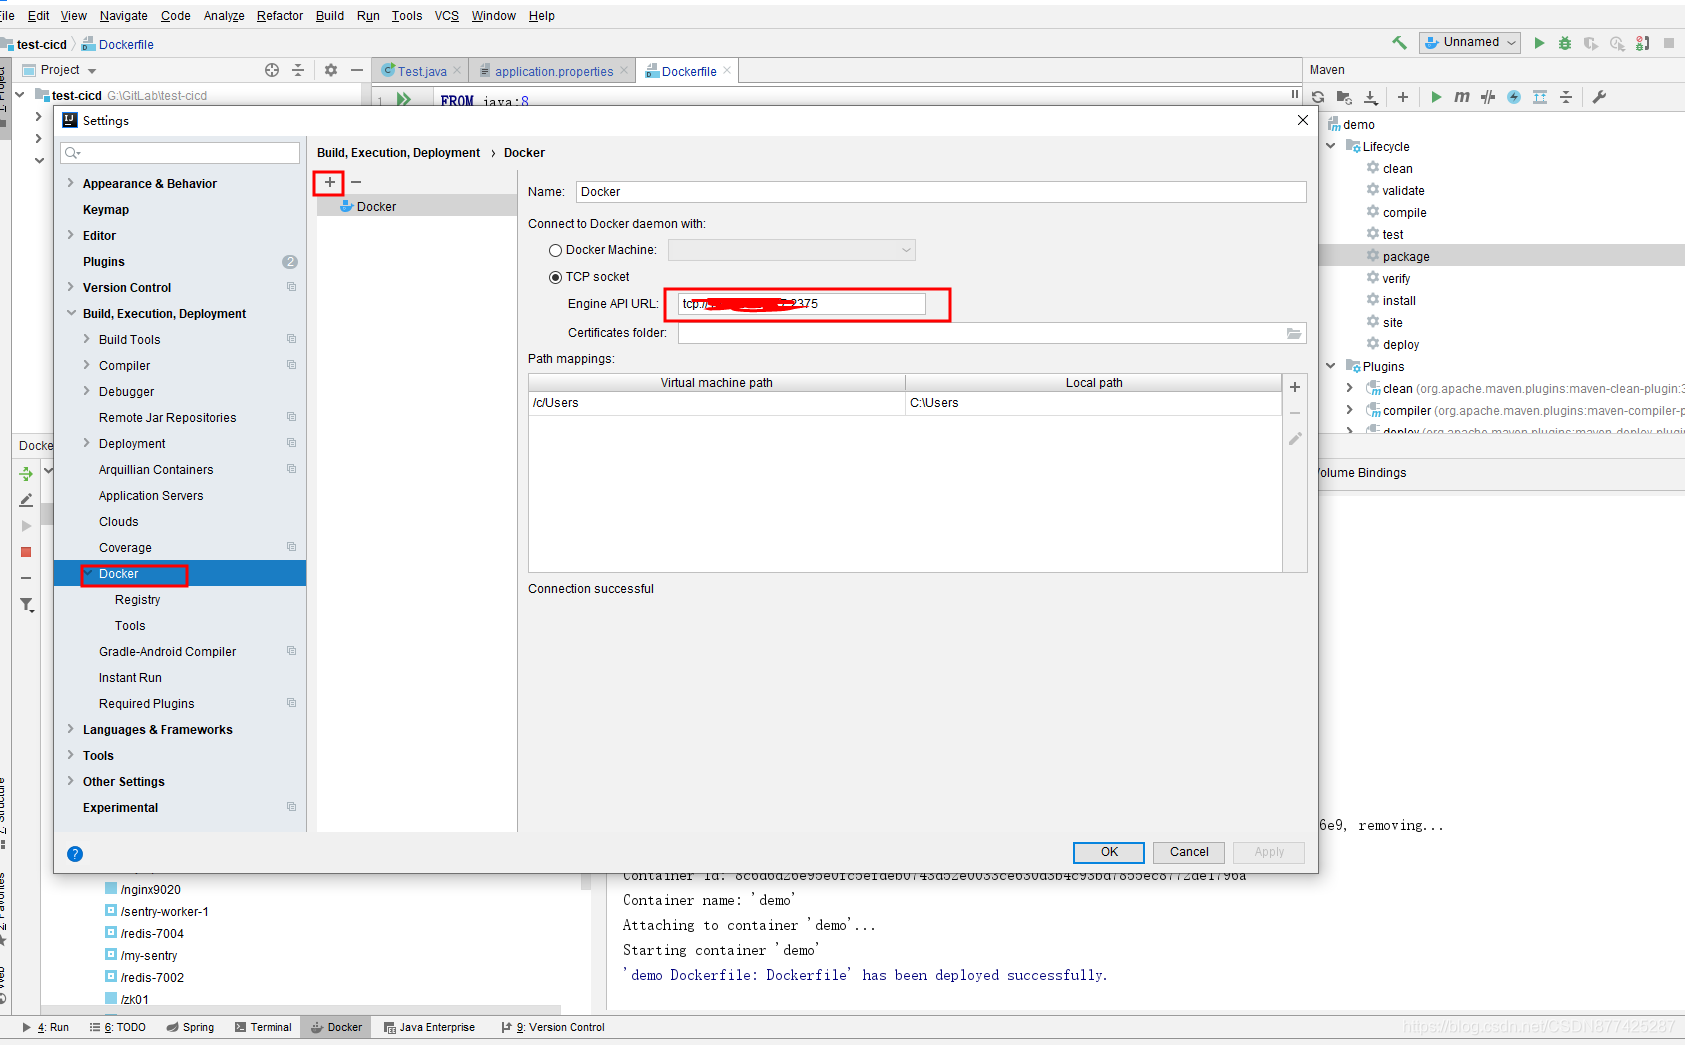The width and height of the screenshot is (1685, 1045).
Task: Expand Build Tools settings node
Action: point(86,339)
